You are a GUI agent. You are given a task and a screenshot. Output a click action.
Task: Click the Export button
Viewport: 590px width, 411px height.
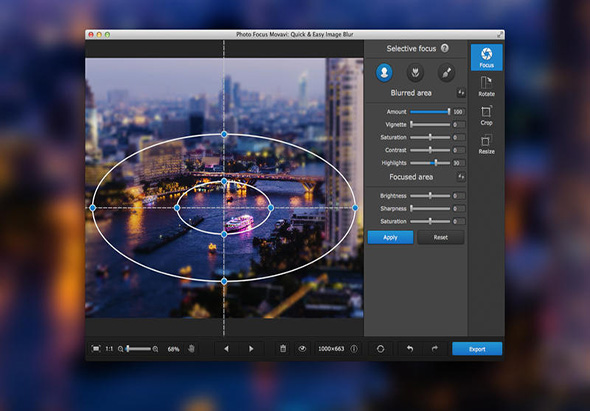pyautogui.click(x=477, y=349)
